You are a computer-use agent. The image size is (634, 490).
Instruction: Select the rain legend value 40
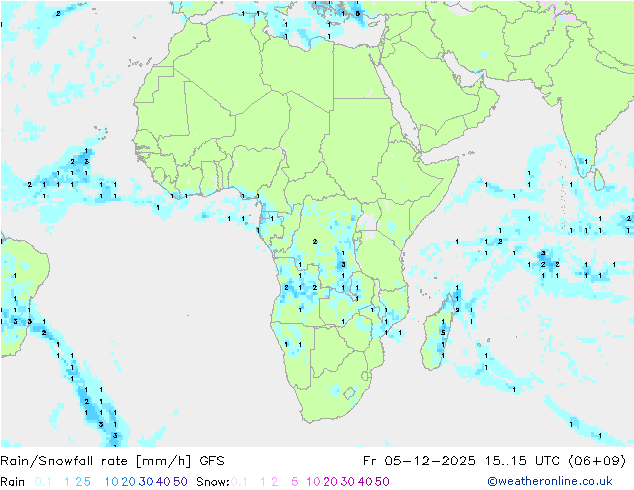pos(163,482)
